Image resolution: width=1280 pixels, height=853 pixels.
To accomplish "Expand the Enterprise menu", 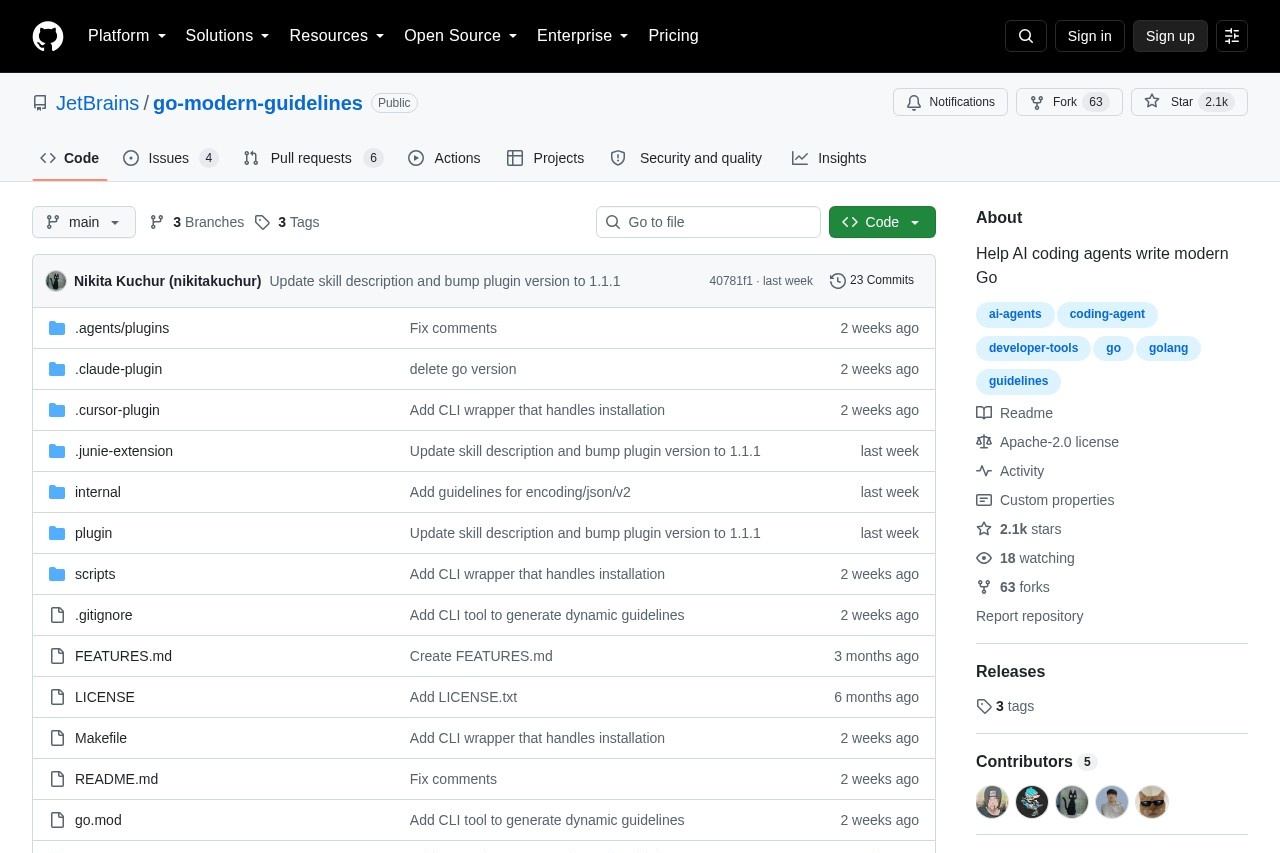I will [583, 36].
